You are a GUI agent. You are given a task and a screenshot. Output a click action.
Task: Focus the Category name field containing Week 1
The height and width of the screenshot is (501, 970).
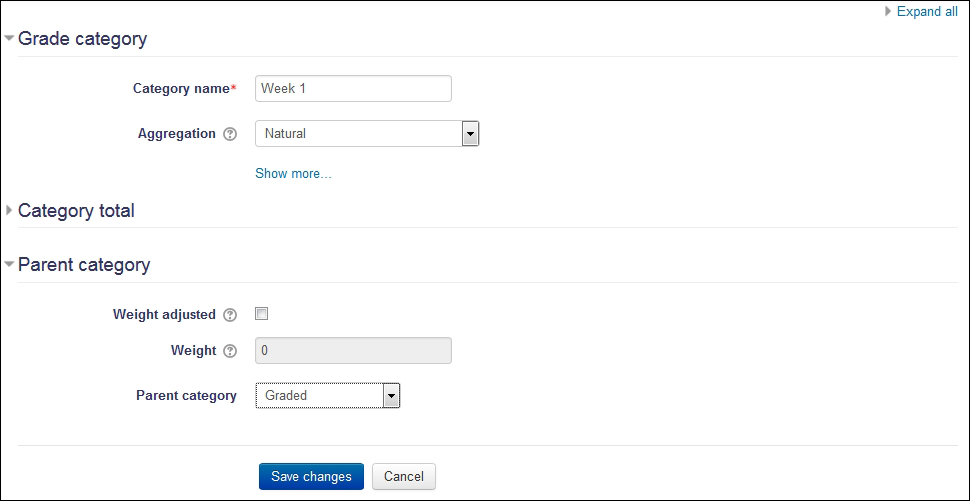[x=353, y=89]
